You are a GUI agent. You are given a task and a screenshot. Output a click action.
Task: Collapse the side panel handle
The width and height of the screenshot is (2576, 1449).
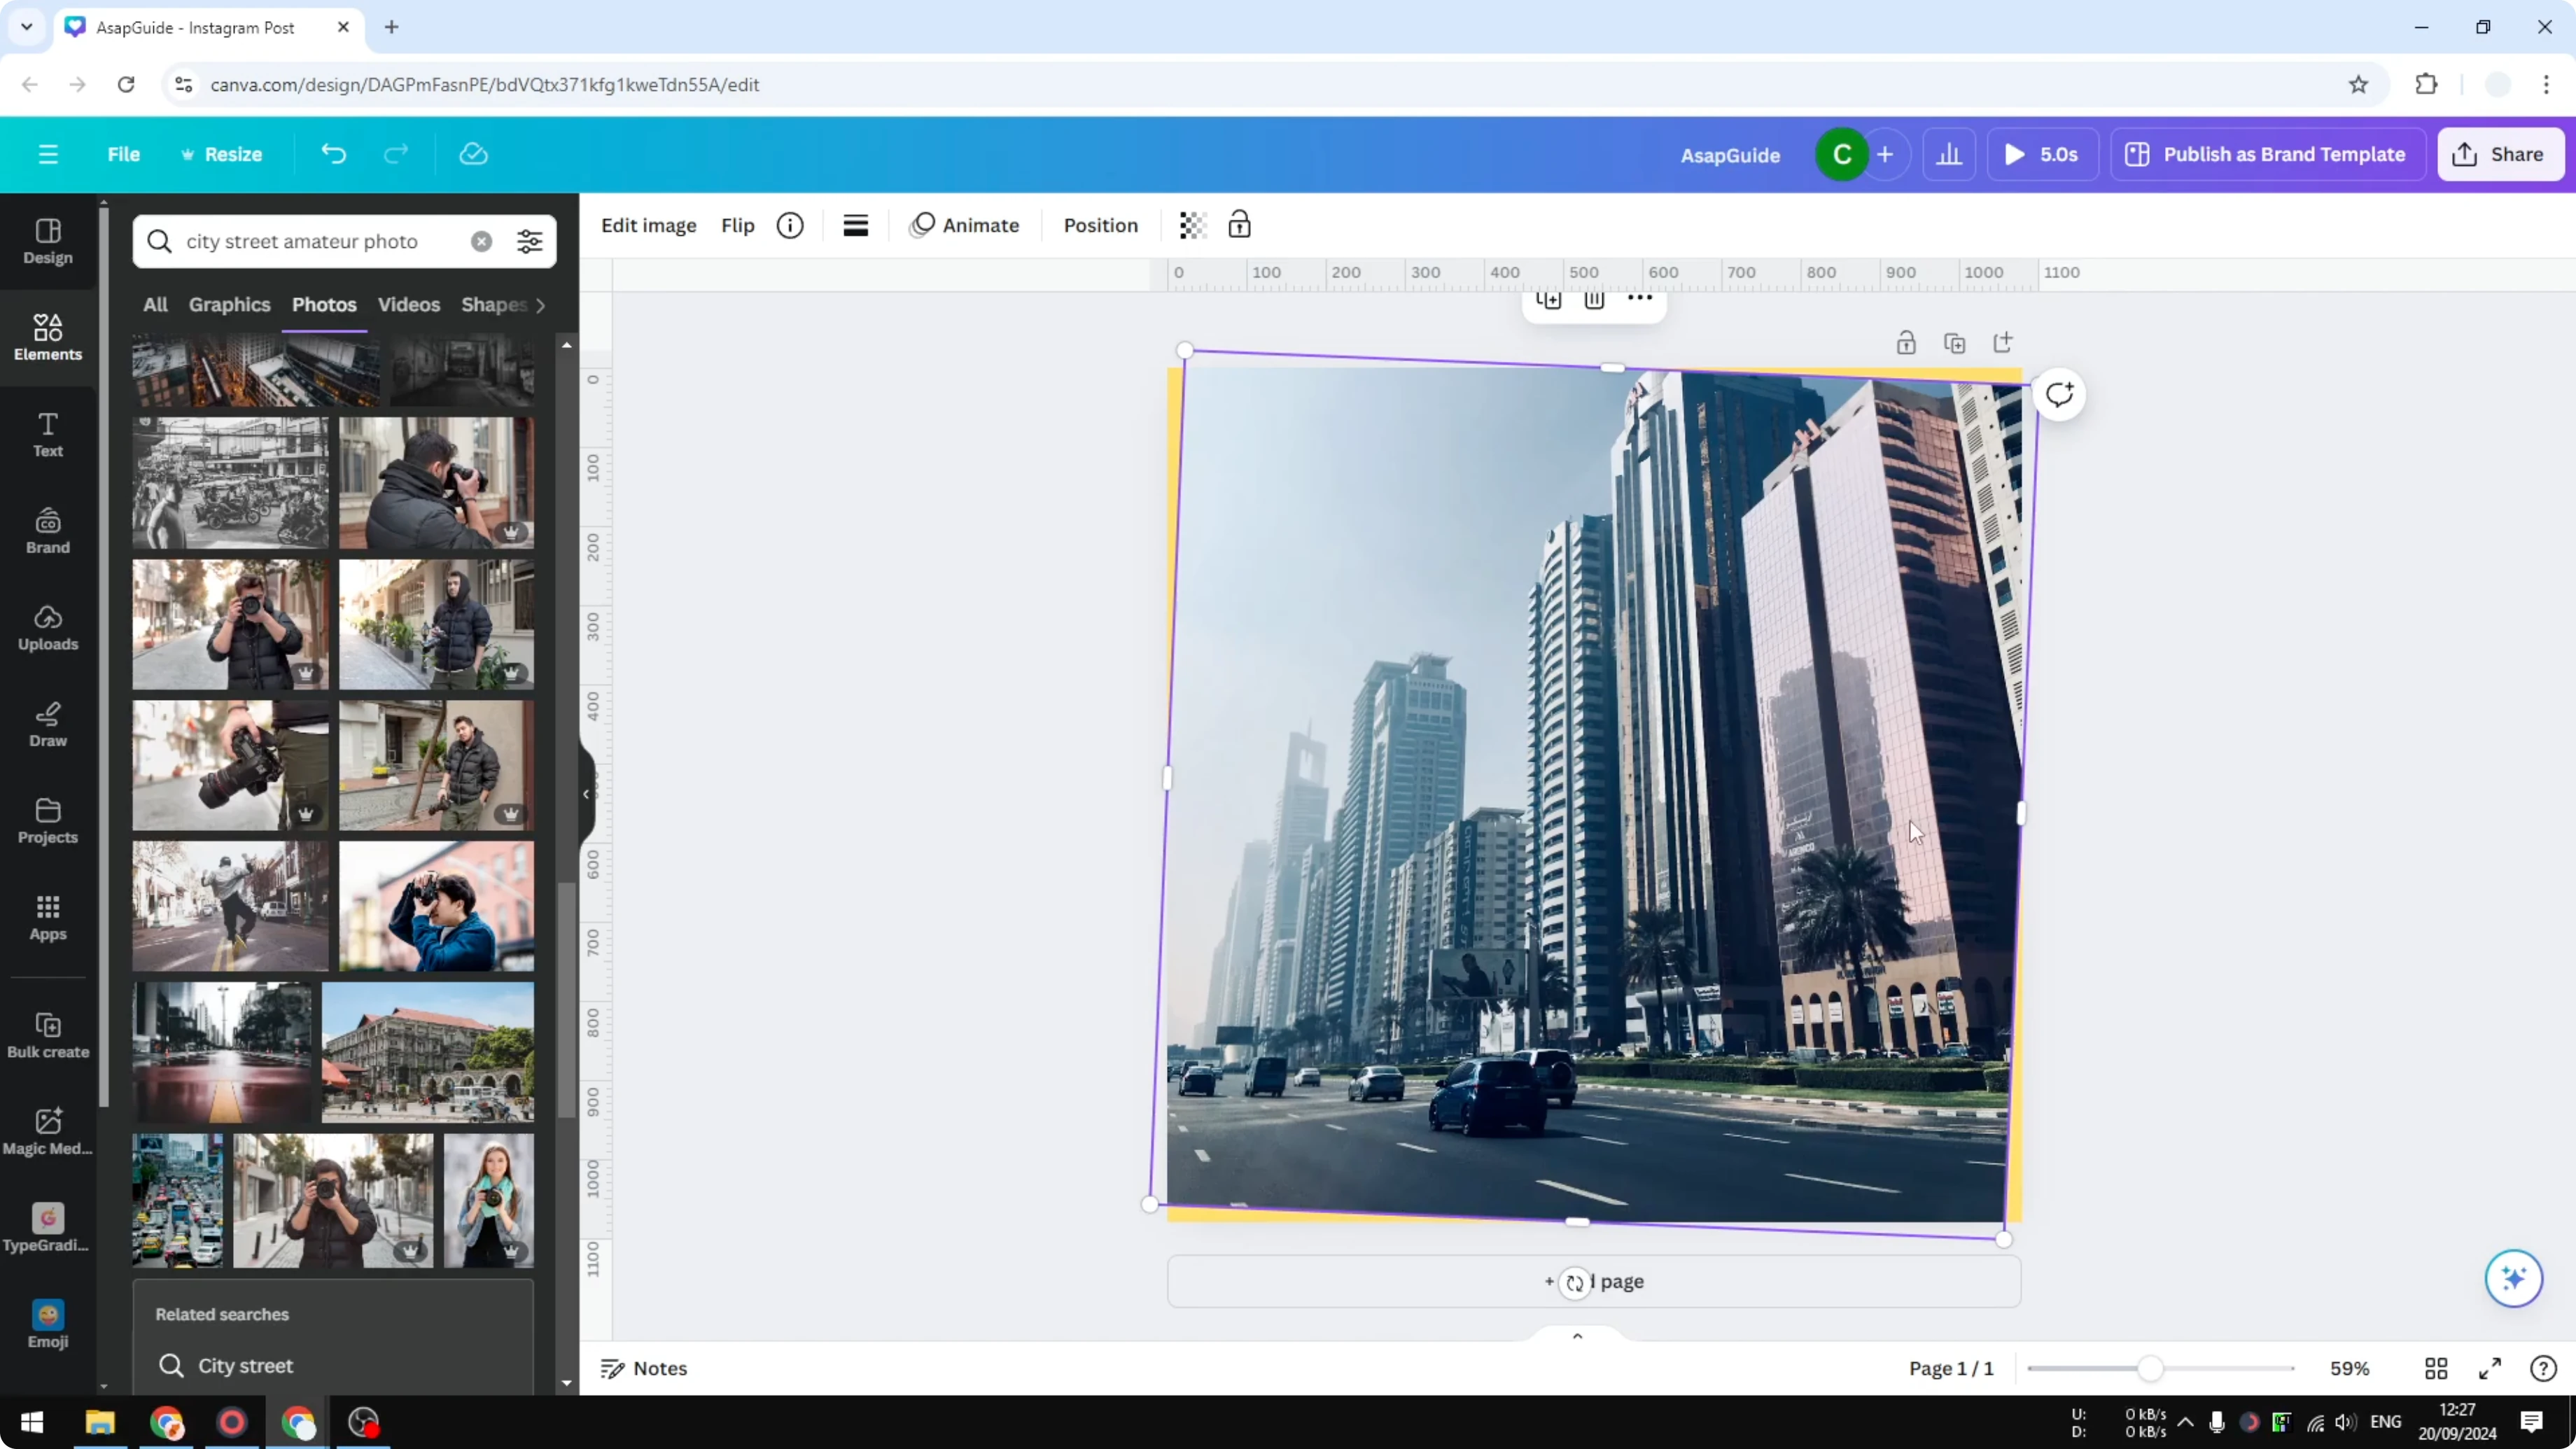pyautogui.click(x=587, y=794)
